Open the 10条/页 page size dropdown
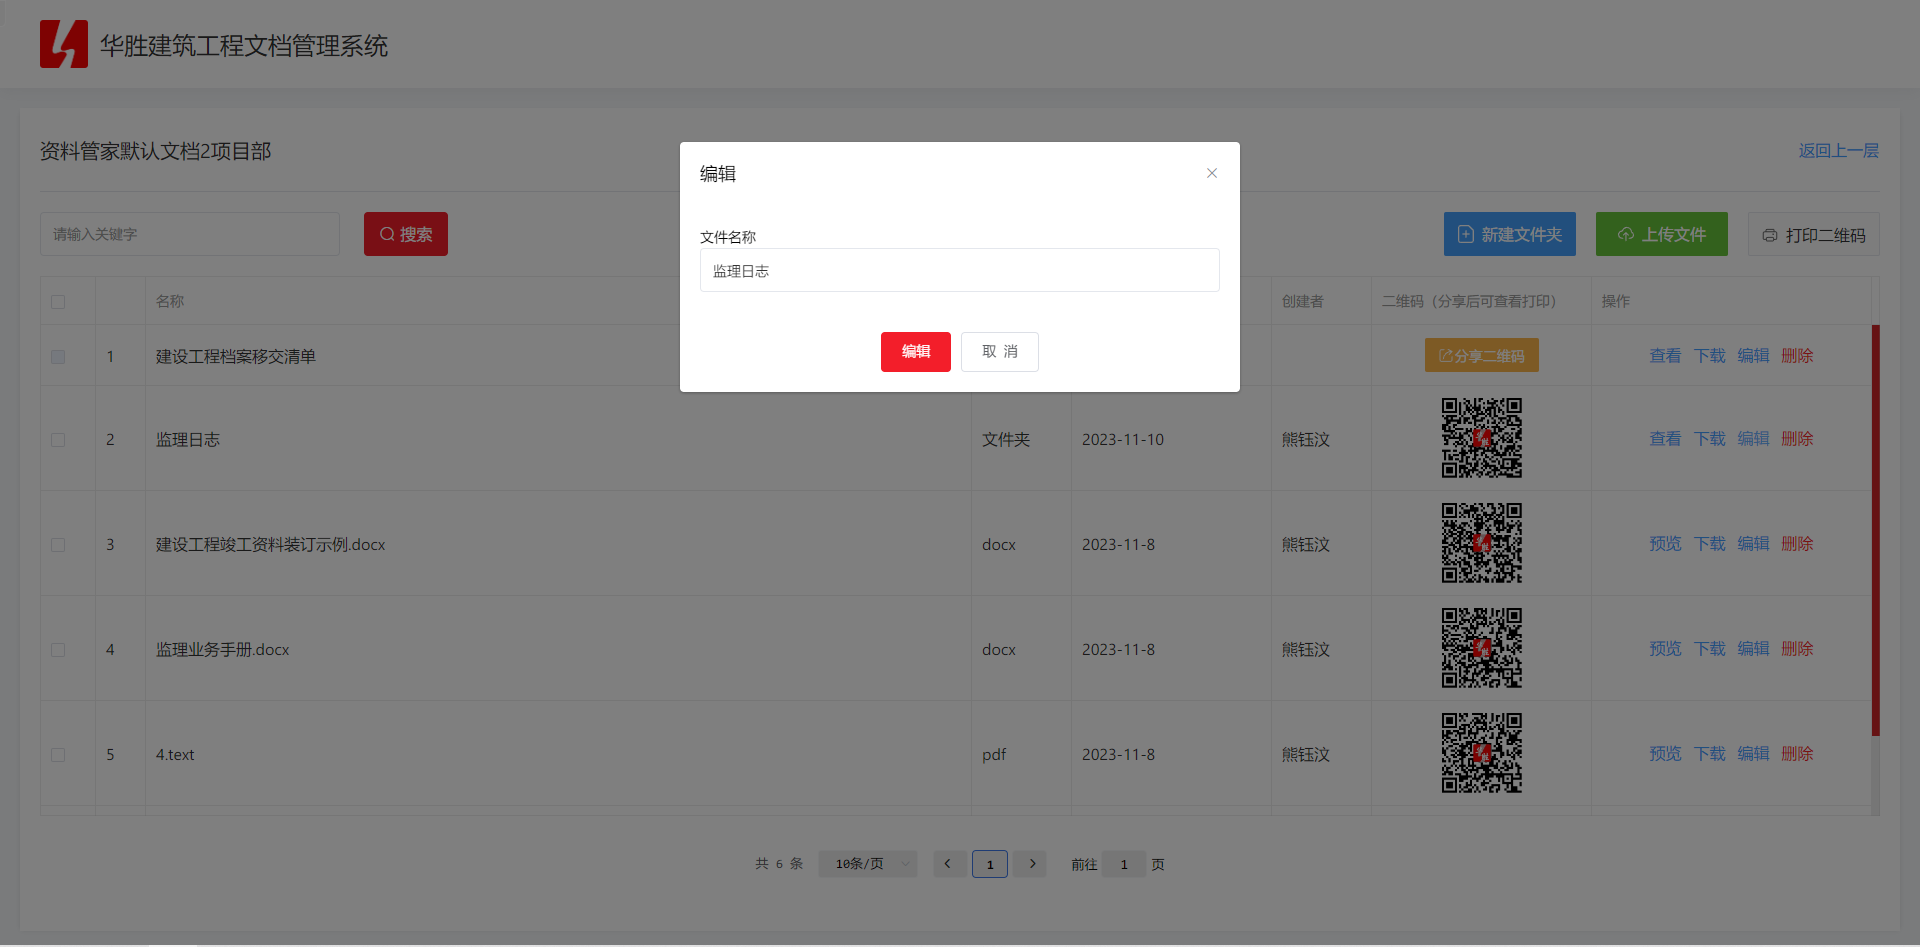 868,864
